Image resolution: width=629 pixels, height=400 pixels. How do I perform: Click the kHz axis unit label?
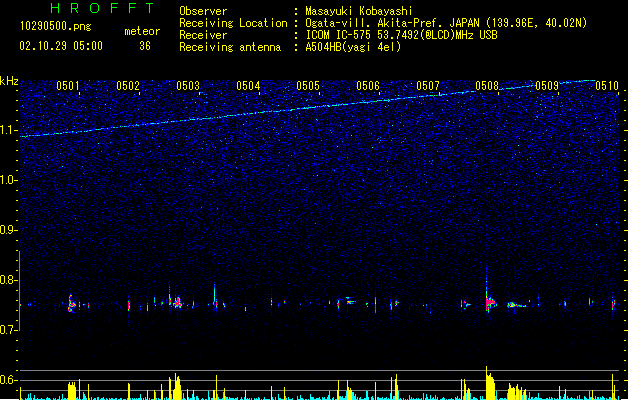pyautogui.click(x=9, y=81)
